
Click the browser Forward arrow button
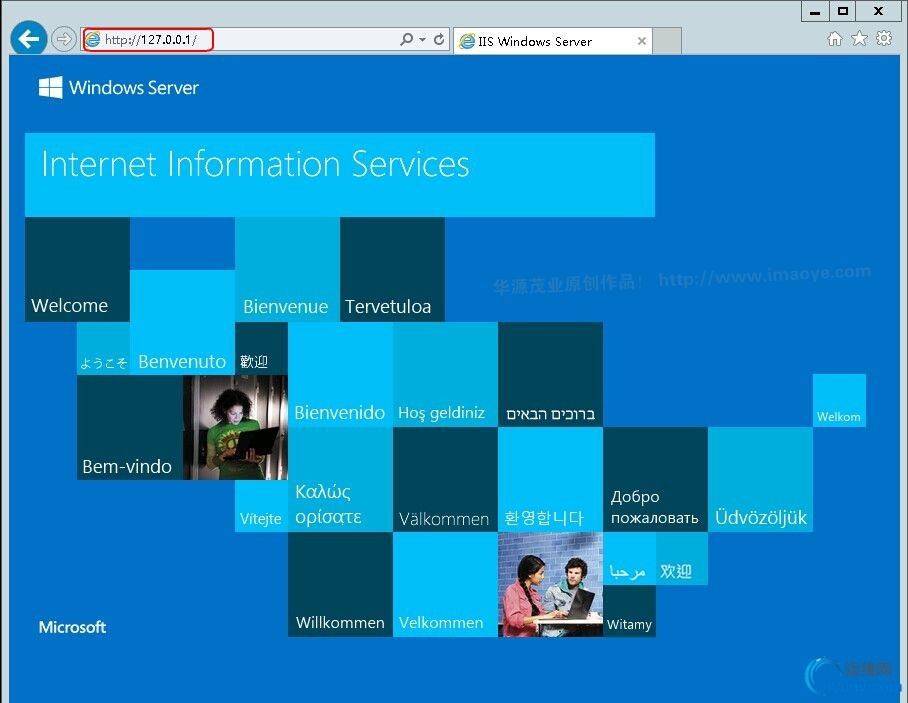pyautogui.click(x=63, y=39)
